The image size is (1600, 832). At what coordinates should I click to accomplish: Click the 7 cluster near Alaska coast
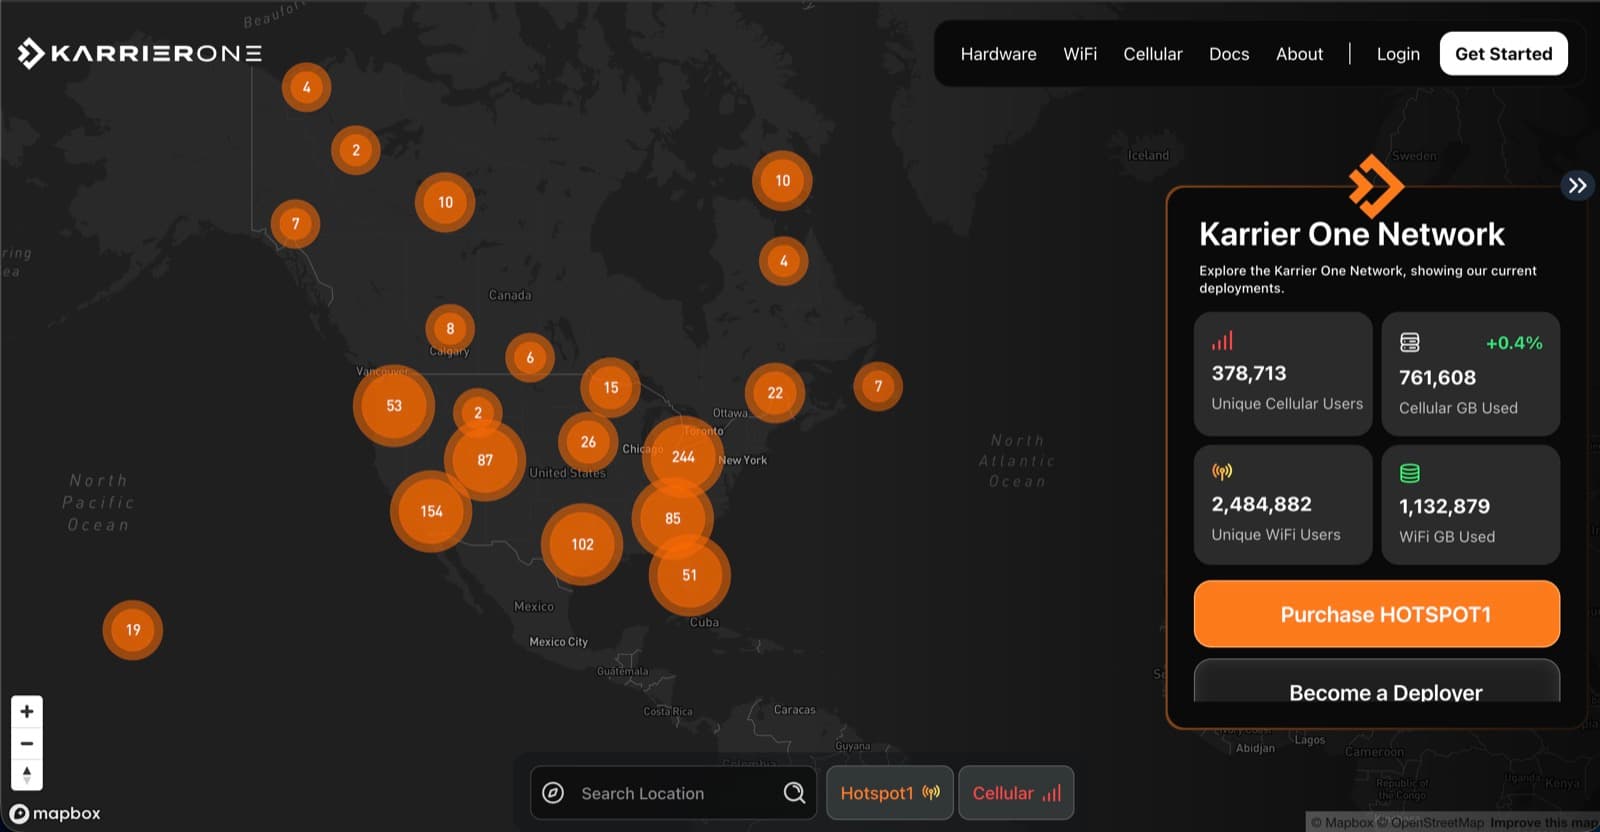pyautogui.click(x=295, y=223)
